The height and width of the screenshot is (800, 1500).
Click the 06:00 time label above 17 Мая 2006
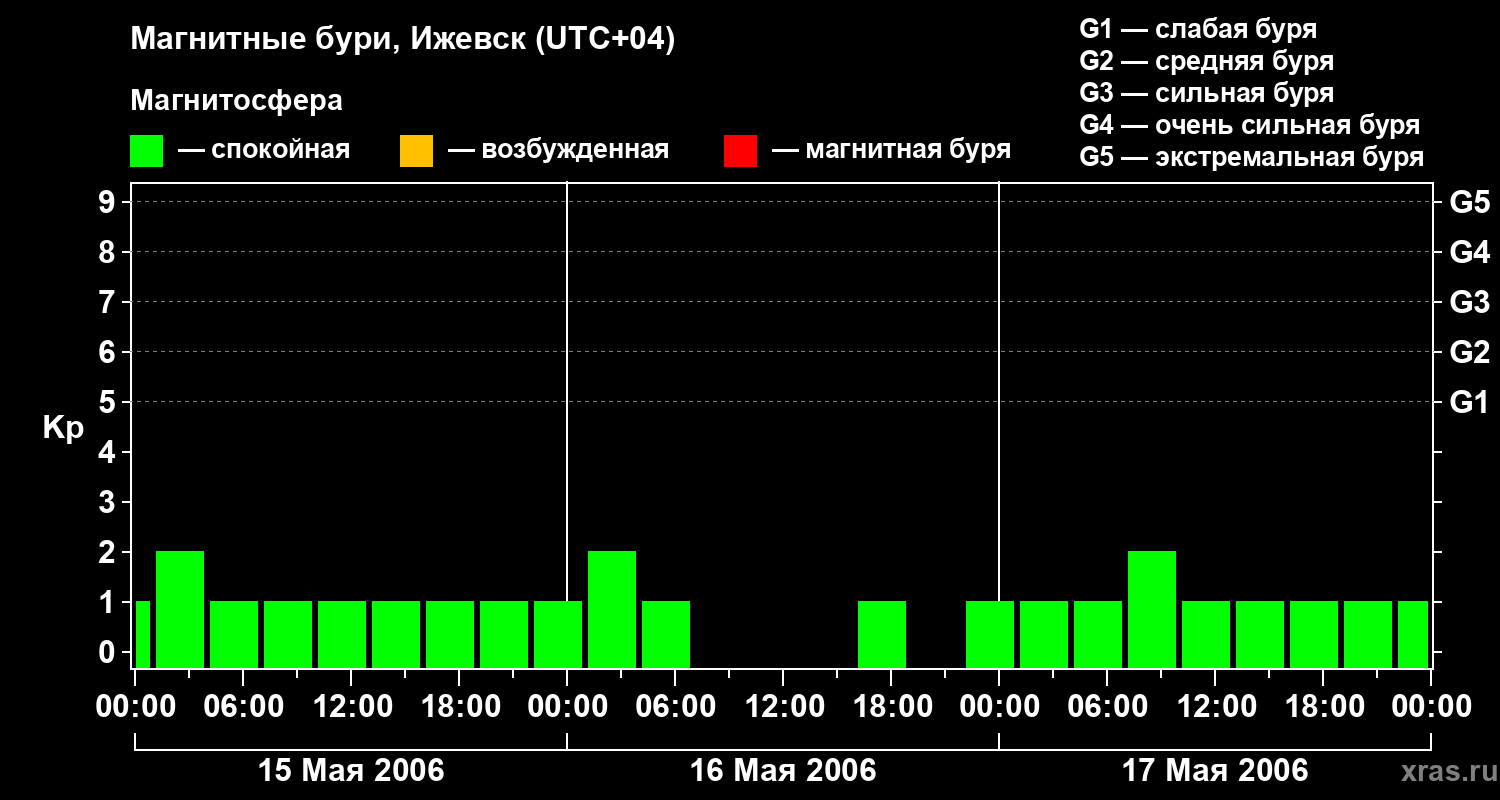click(x=1107, y=707)
